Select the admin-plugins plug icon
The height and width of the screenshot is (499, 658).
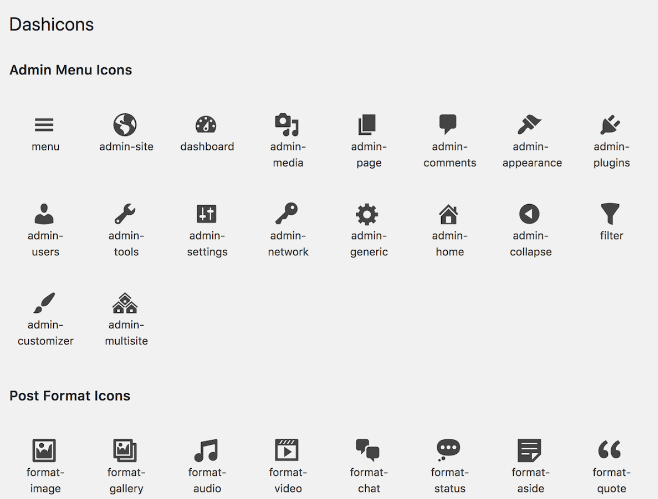point(610,125)
